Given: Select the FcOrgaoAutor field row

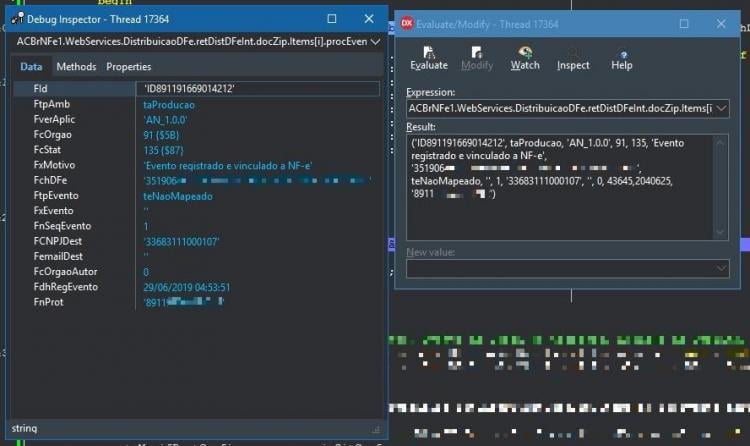Looking at the screenshot, I should pyautogui.click(x=197, y=272).
